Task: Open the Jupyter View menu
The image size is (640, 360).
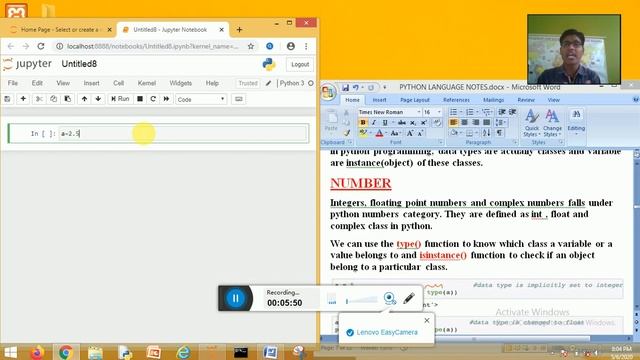Action: pos(63,83)
